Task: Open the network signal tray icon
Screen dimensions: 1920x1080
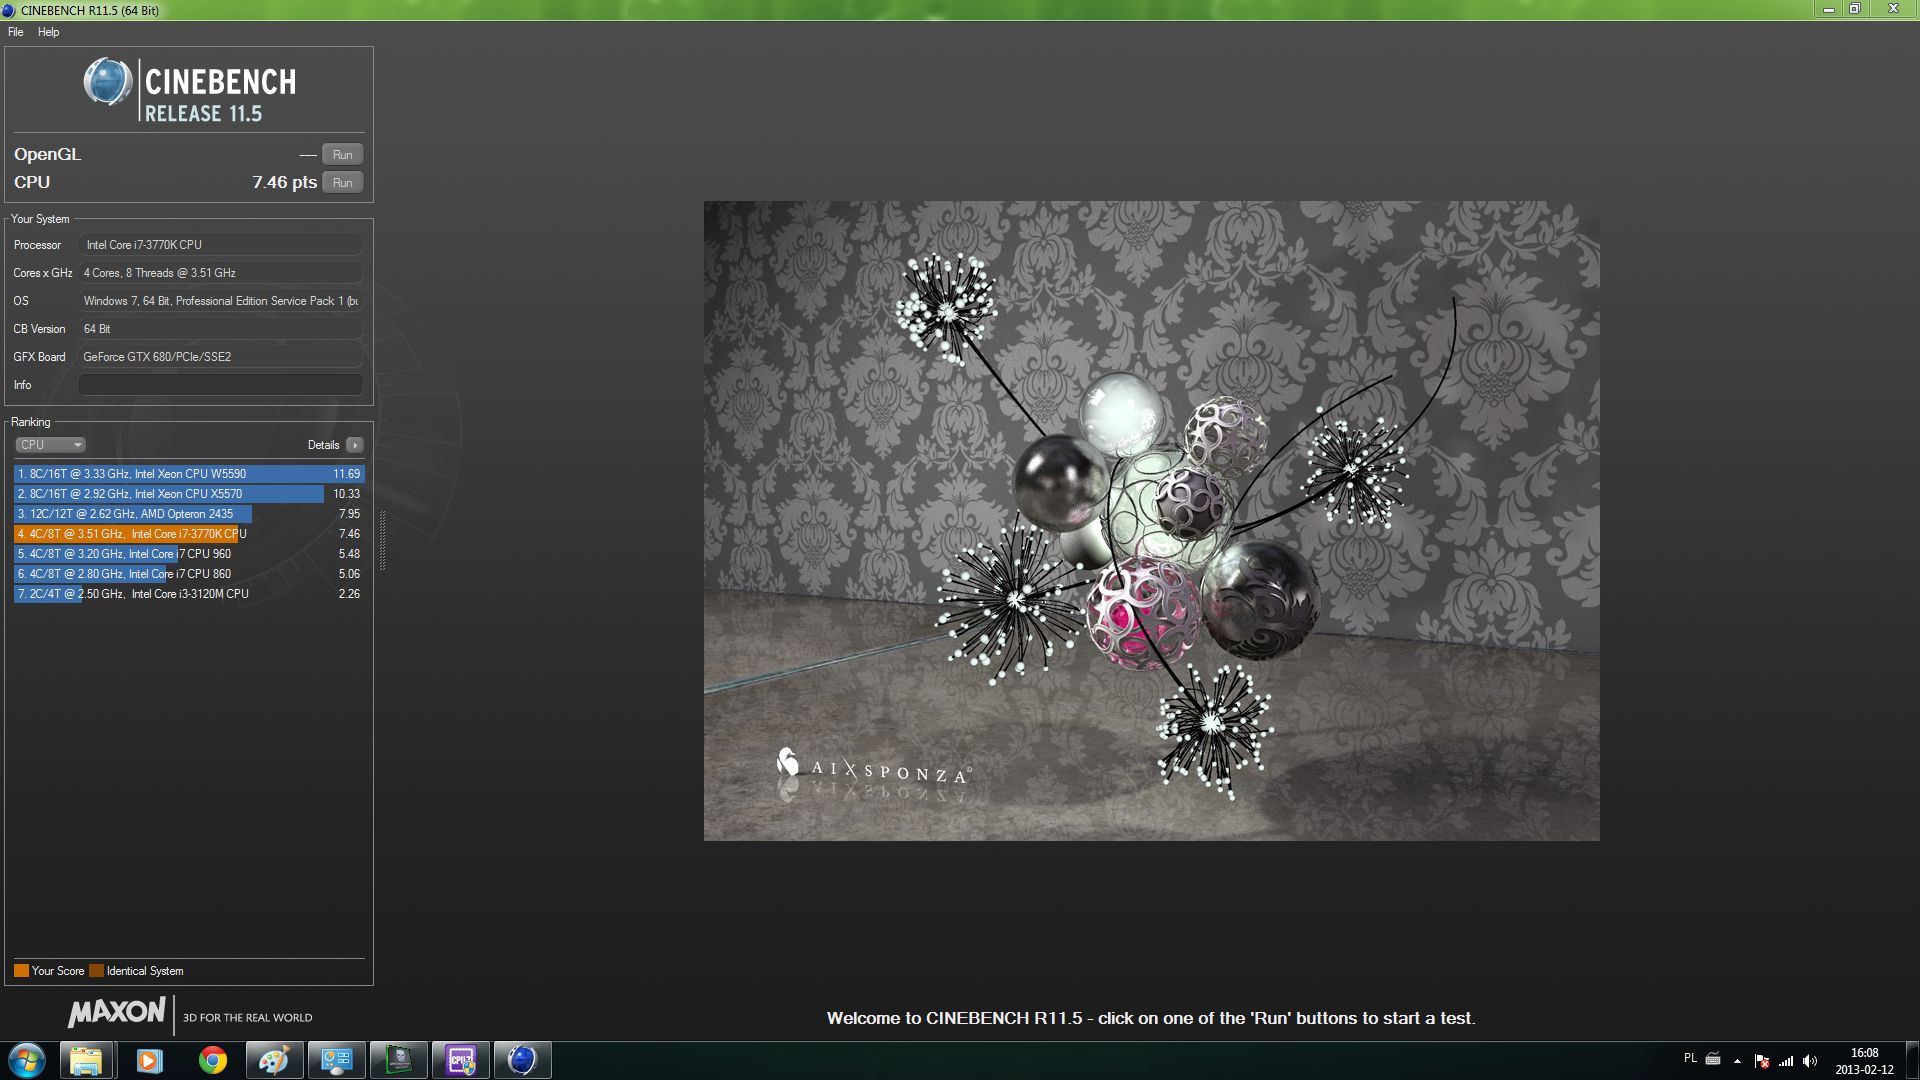Action: [x=1786, y=1061]
